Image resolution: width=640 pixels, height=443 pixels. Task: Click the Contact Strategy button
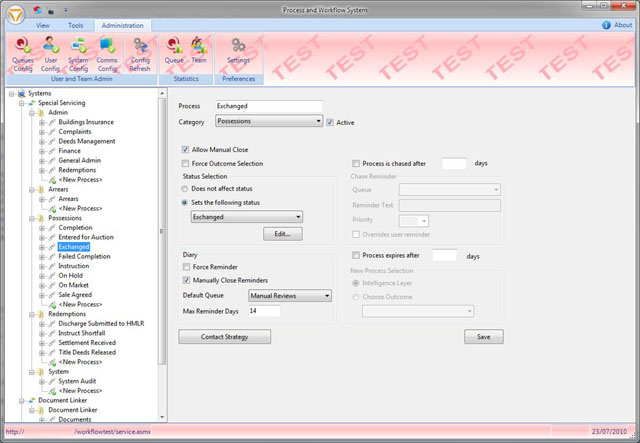click(x=223, y=337)
